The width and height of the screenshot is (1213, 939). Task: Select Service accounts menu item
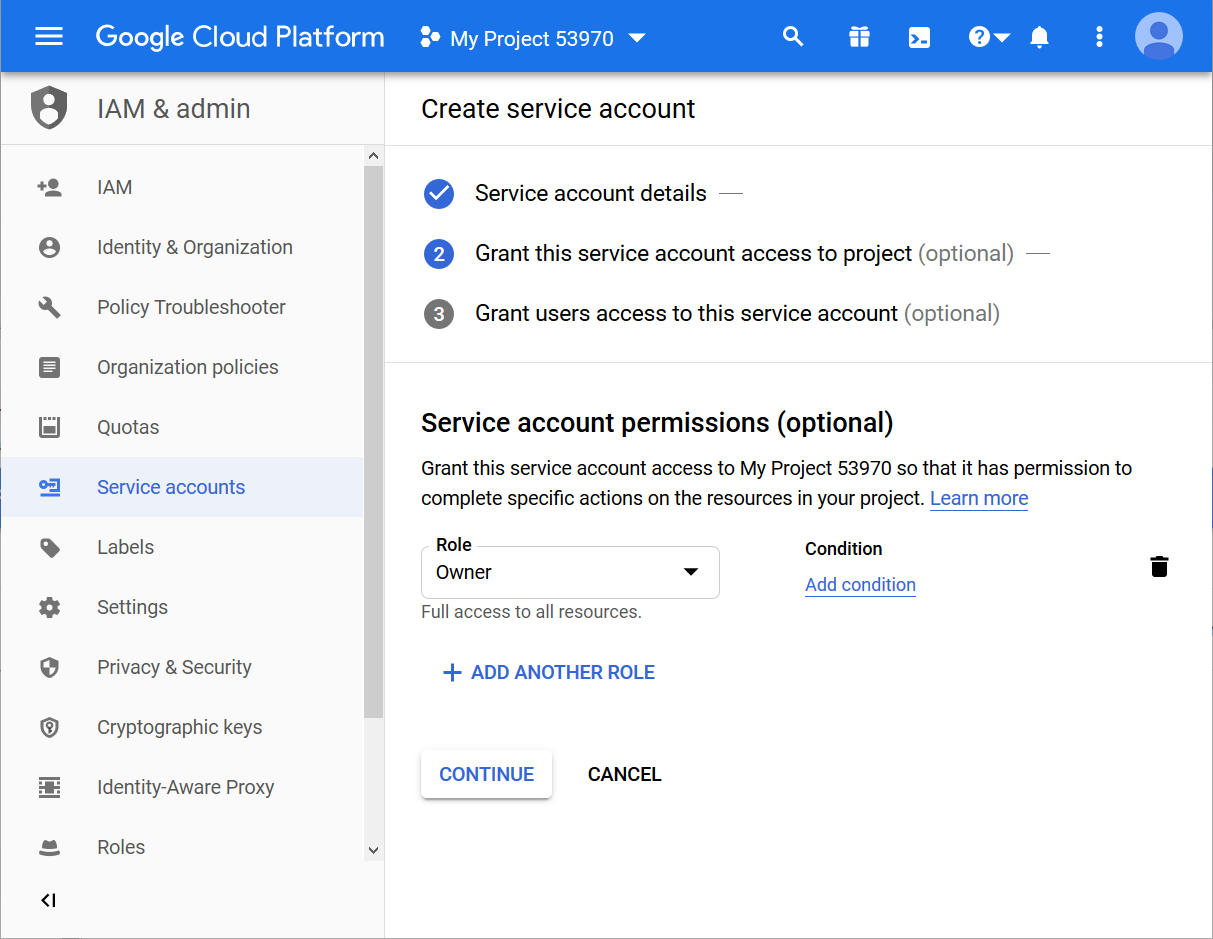point(182,487)
